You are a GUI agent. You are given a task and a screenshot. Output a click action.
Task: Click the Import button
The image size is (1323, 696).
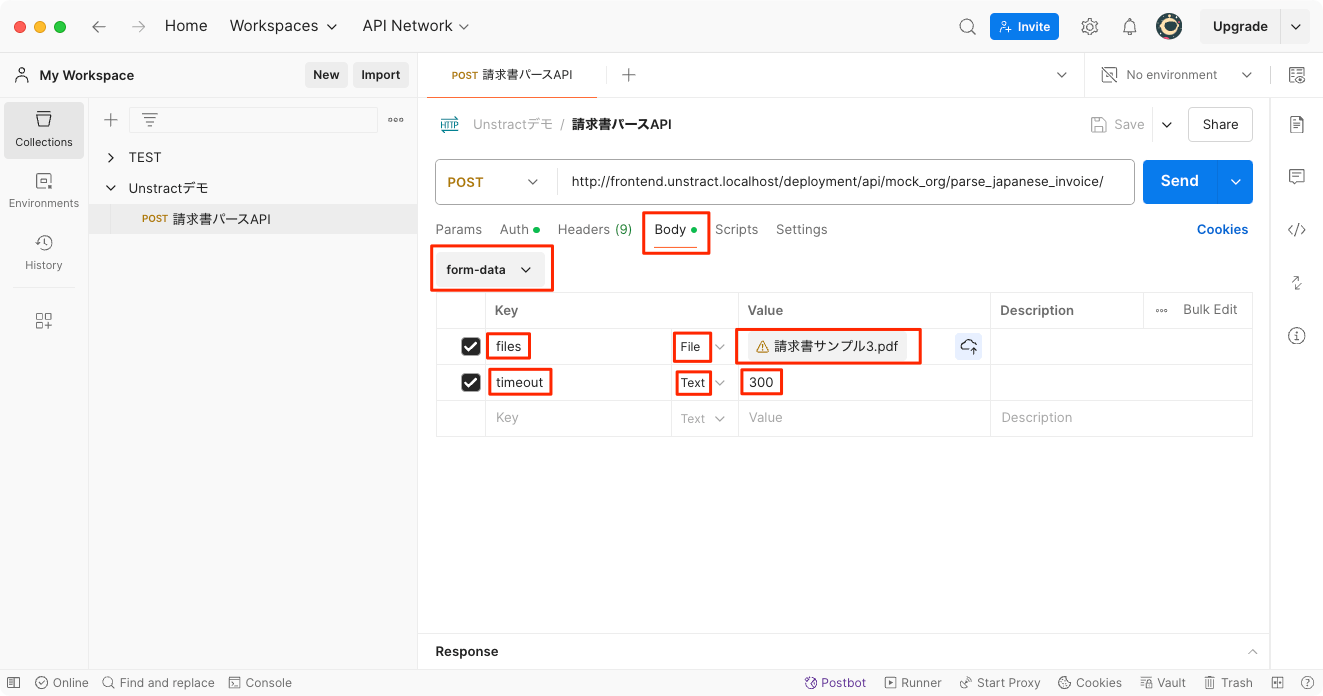pos(381,75)
